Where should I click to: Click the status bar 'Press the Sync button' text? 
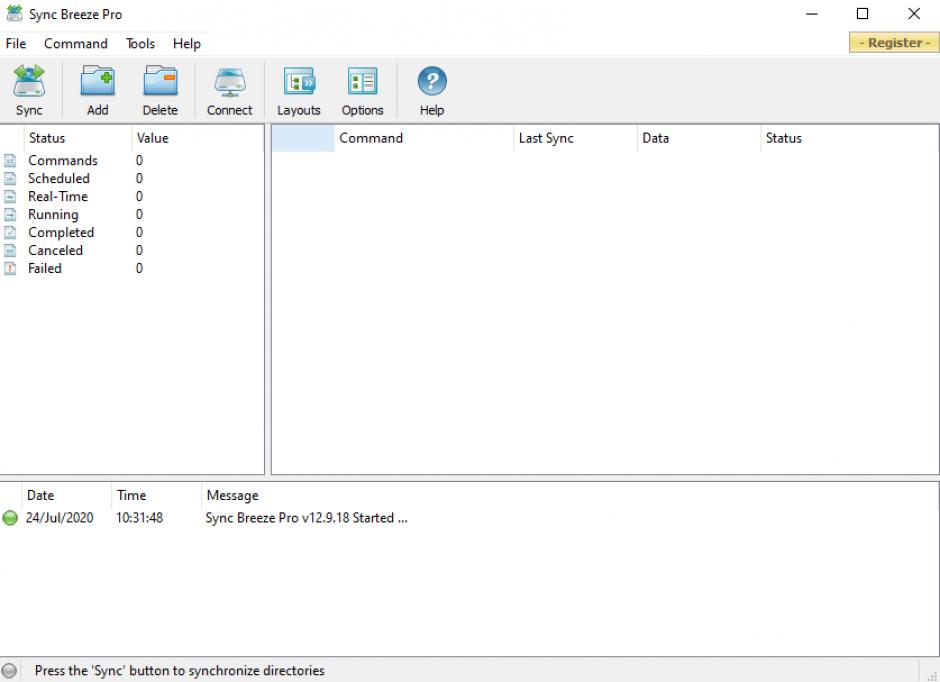coord(179,671)
